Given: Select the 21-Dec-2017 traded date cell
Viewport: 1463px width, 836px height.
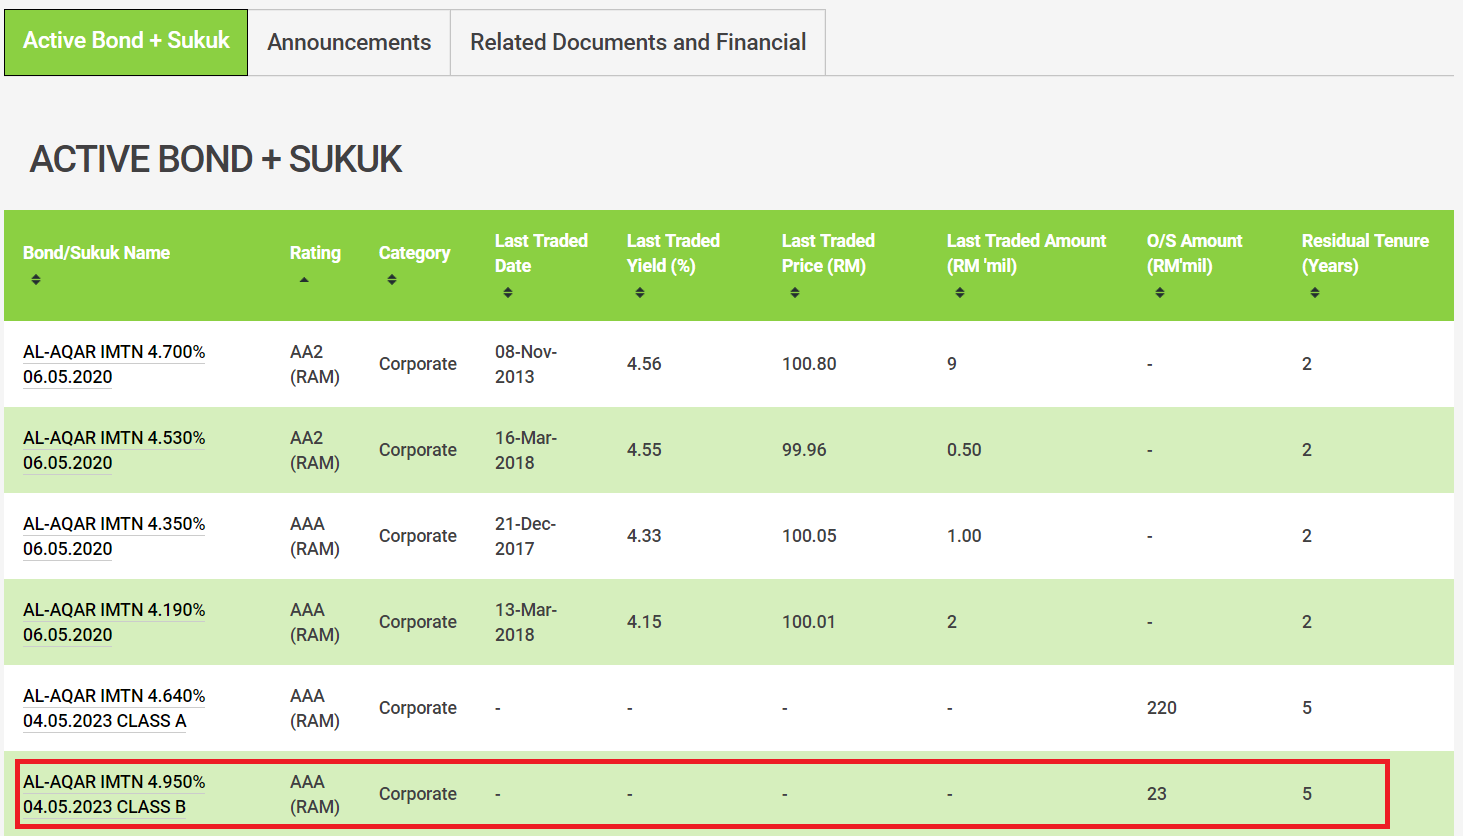Looking at the screenshot, I should click(525, 536).
